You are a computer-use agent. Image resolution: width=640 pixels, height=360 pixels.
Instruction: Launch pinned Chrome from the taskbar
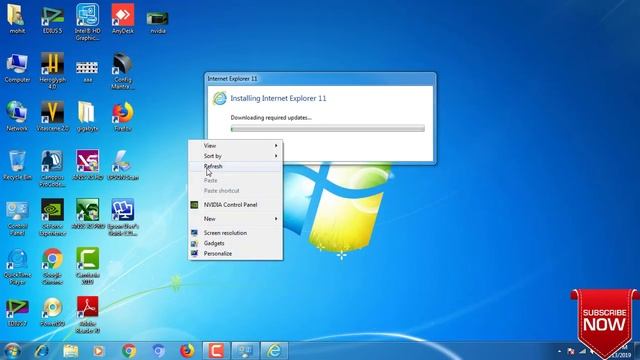click(129, 351)
